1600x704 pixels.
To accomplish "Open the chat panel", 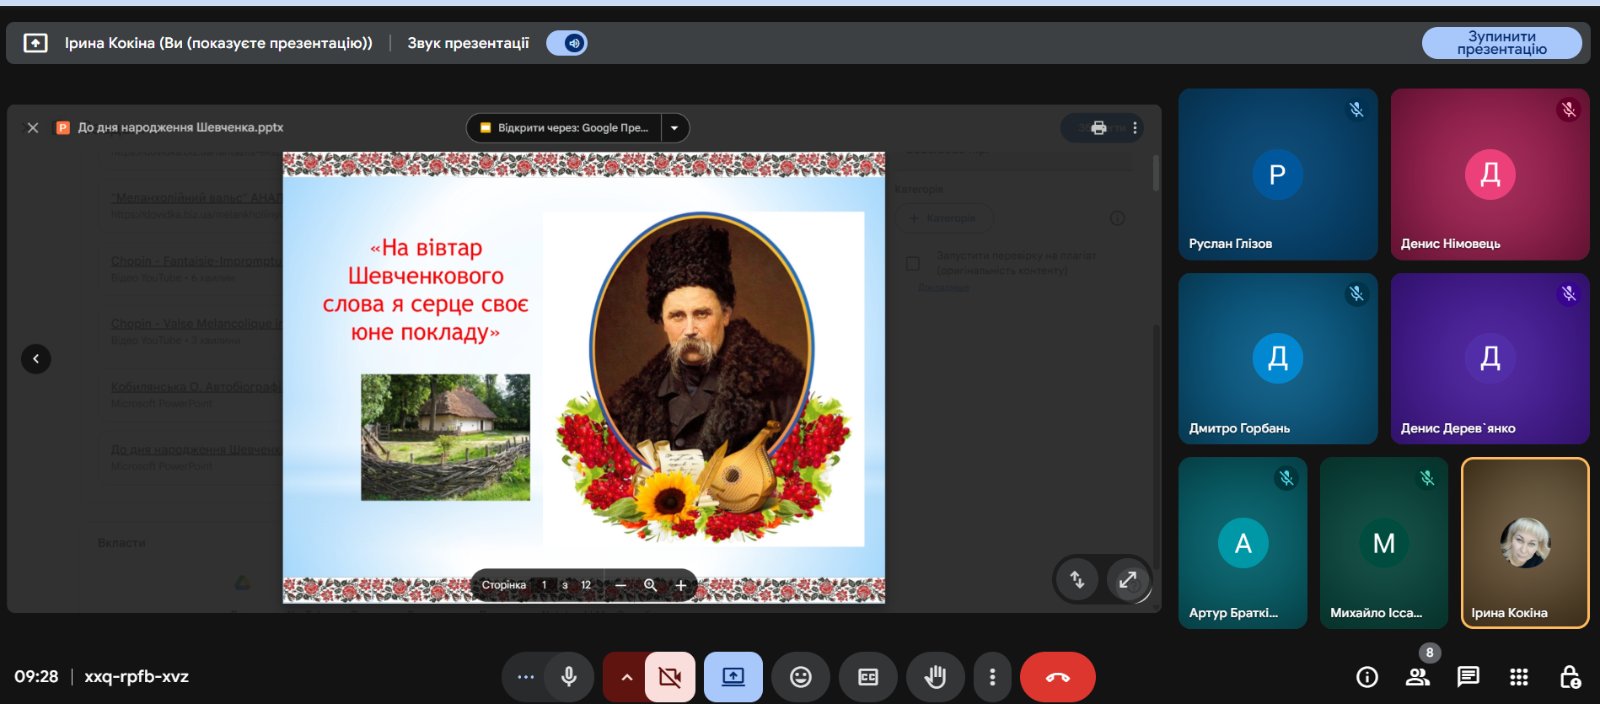I will click(x=1468, y=677).
